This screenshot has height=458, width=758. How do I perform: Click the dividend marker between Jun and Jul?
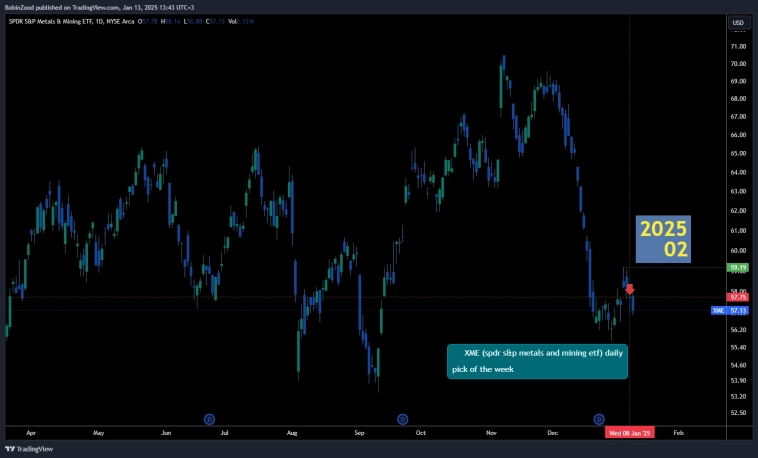tap(209, 419)
